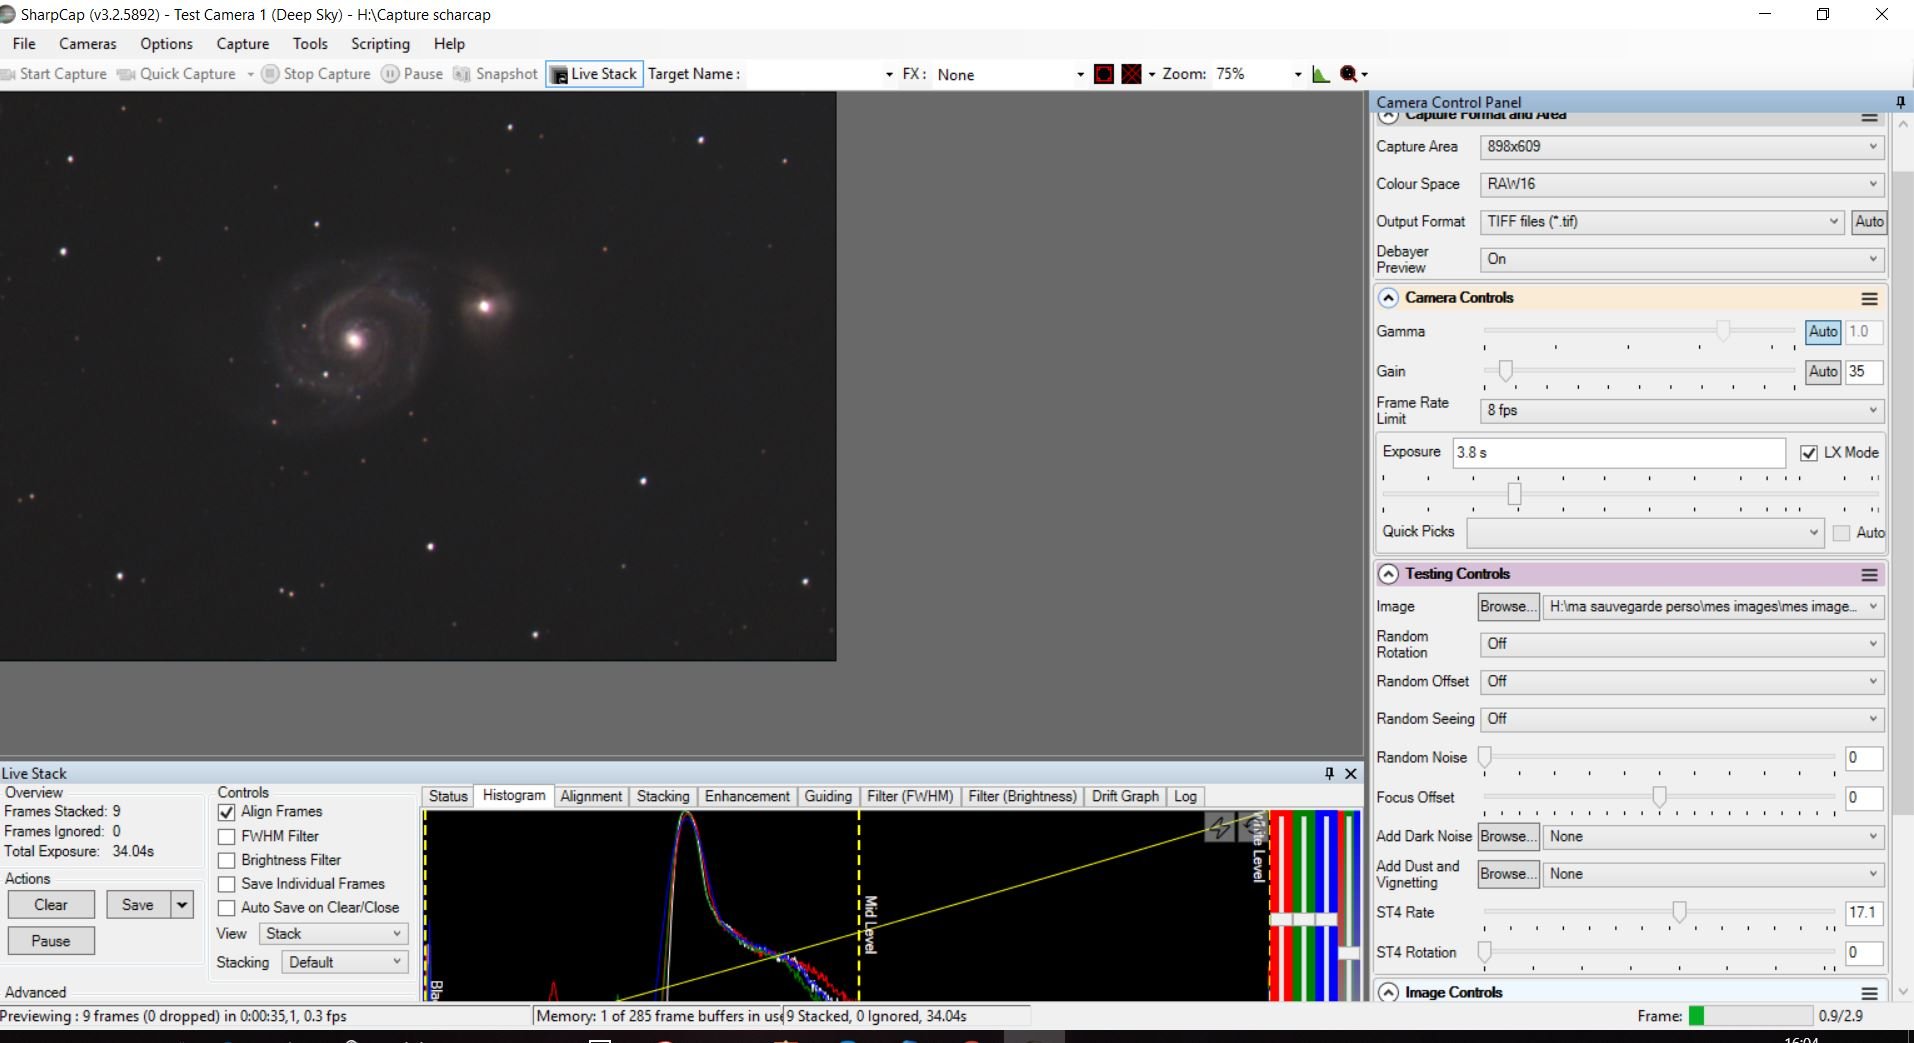Toggle the LX Mode checkbox
The width and height of the screenshot is (1914, 1043).
tap(1808, 453)
